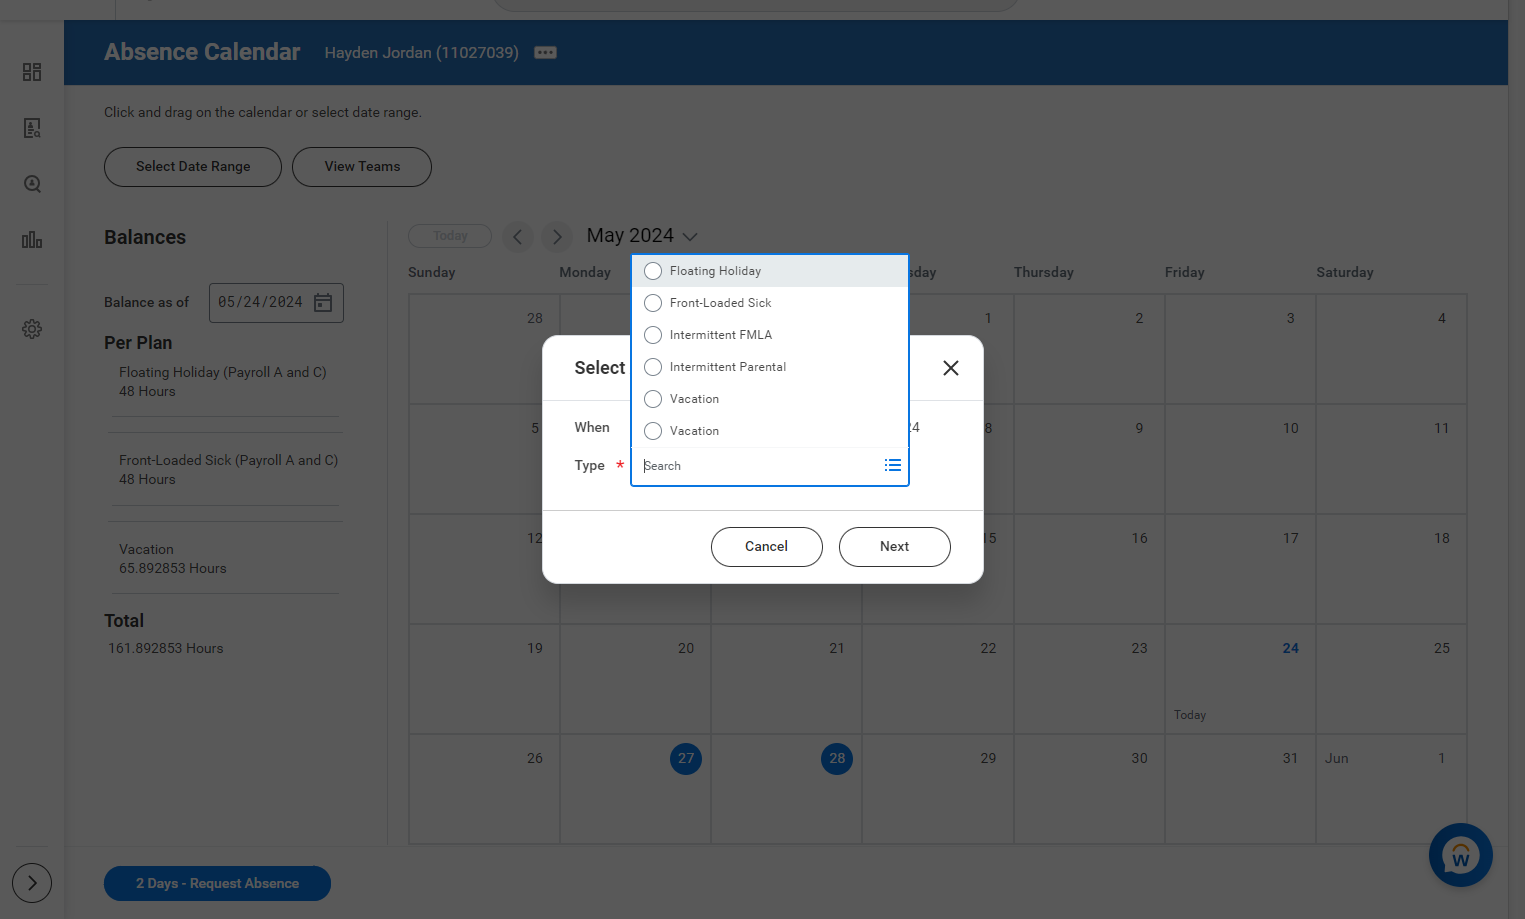The height and width of the screenshot is (919, 1525).
Task: Click selected date 28 on calendar
Action: 837,759
